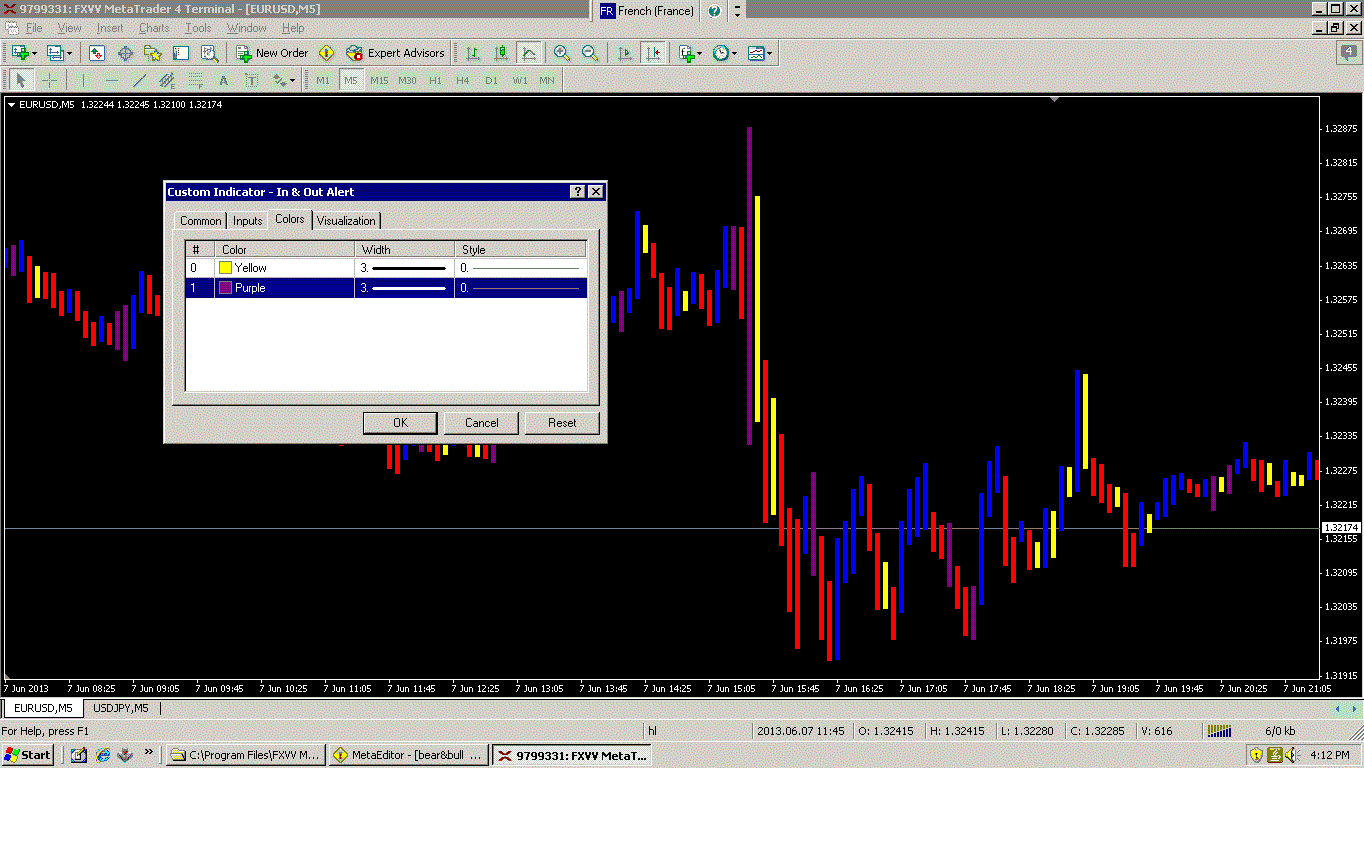Screen dimensions: 1364x864
Task: Open the Periodicity clock dropdown arrow
Action: (x=735, y=53)
